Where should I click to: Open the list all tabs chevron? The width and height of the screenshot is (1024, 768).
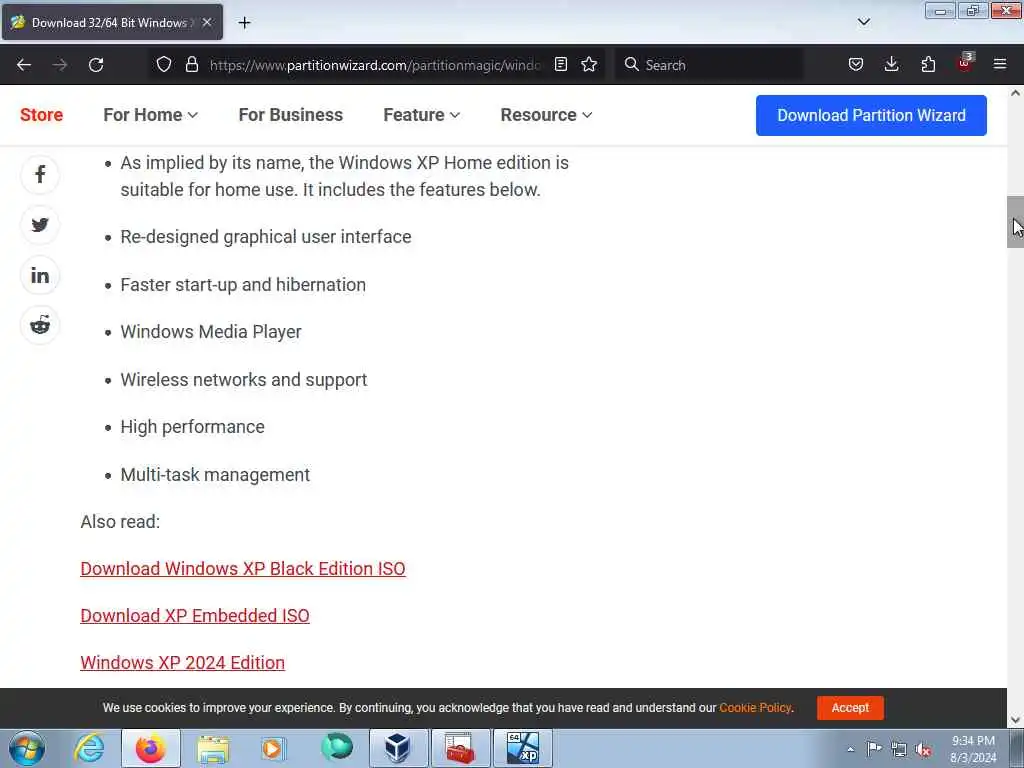(x=863, y=22)
